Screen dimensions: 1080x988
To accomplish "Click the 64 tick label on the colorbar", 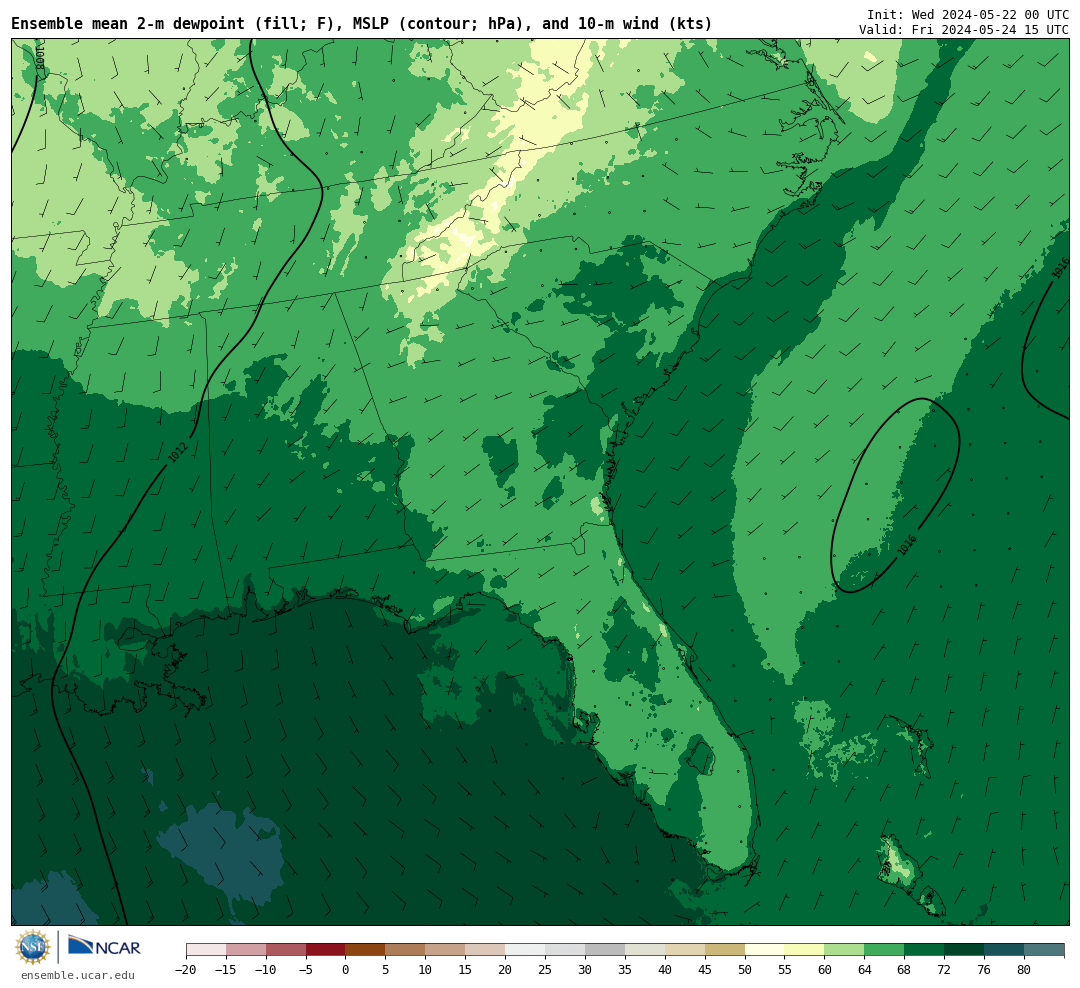I will [x=865, y=970].
